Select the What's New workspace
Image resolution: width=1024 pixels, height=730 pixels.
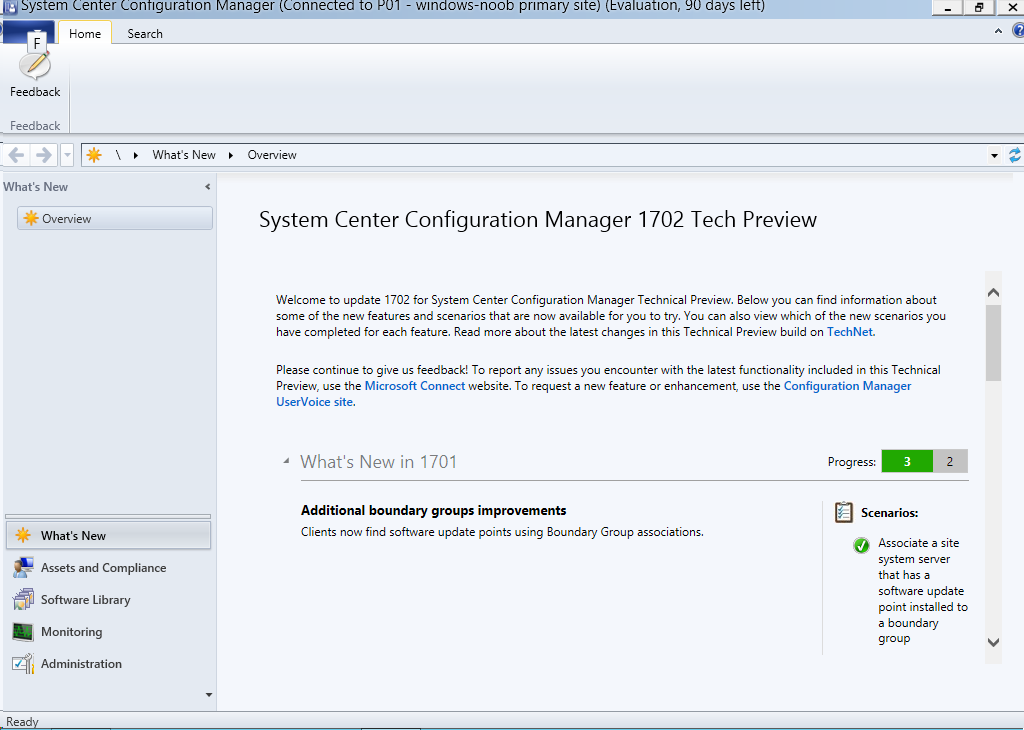coord(108,535)
